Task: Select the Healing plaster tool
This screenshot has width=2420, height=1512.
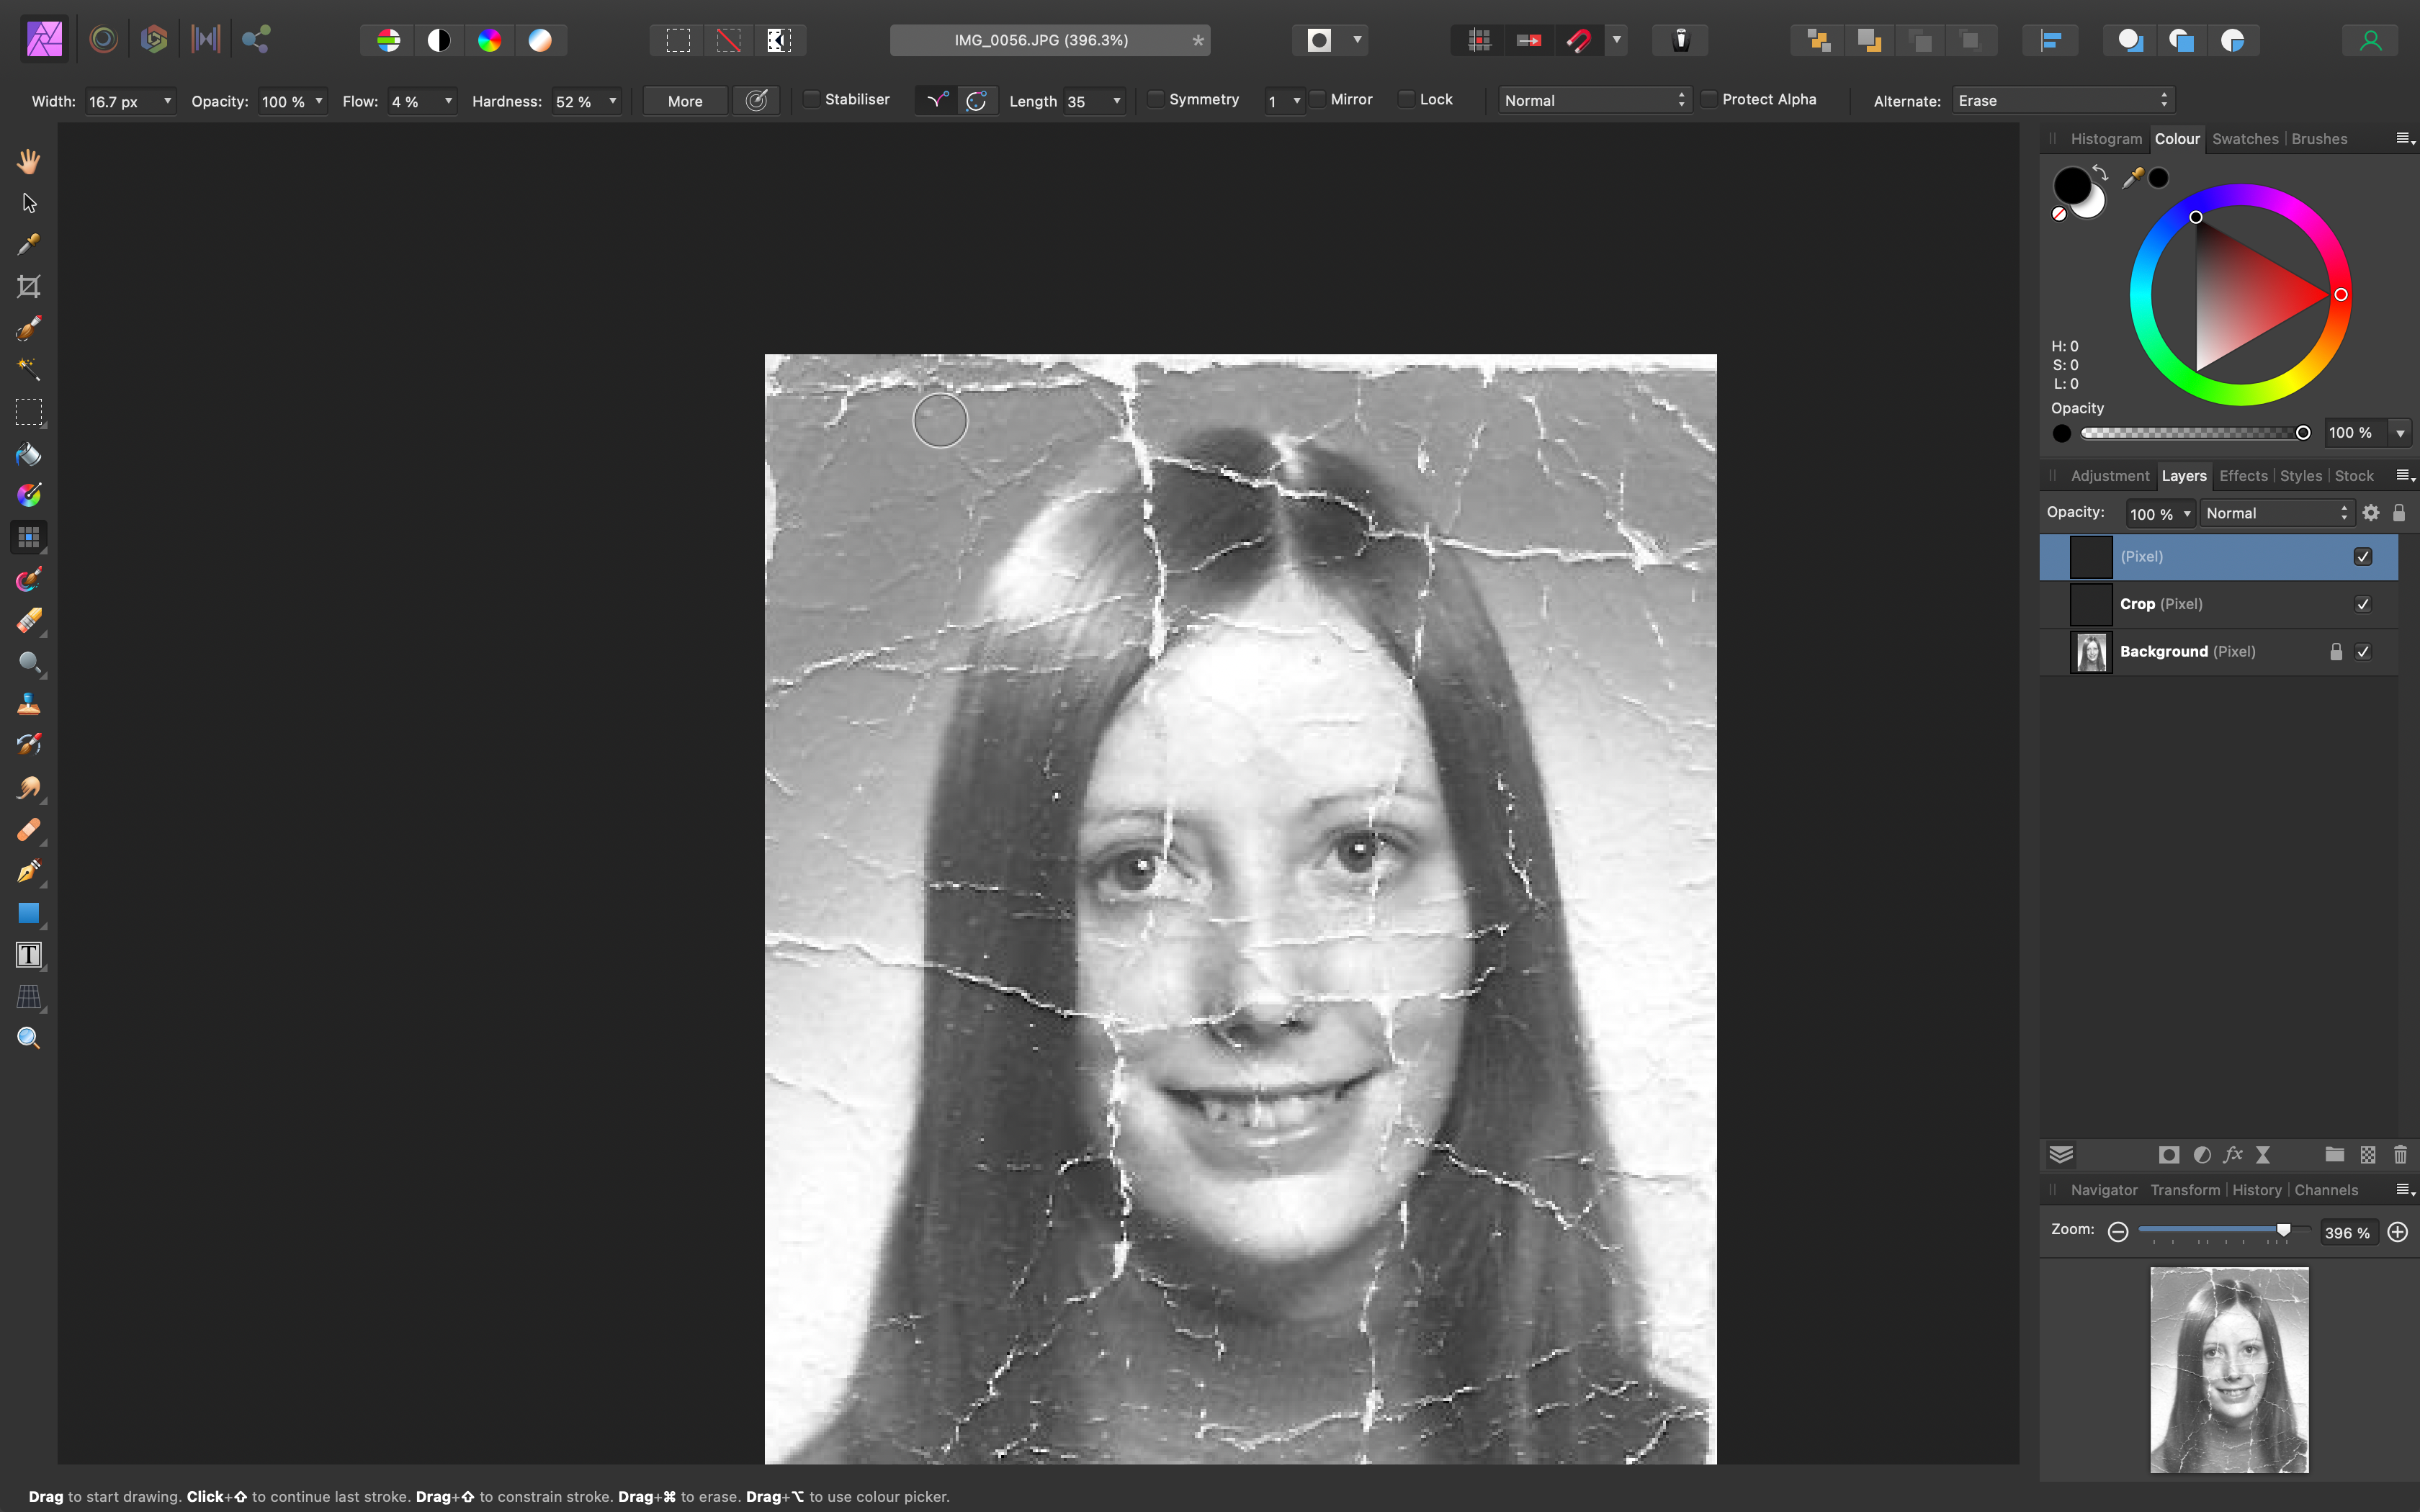Action: tap(29, 830)
